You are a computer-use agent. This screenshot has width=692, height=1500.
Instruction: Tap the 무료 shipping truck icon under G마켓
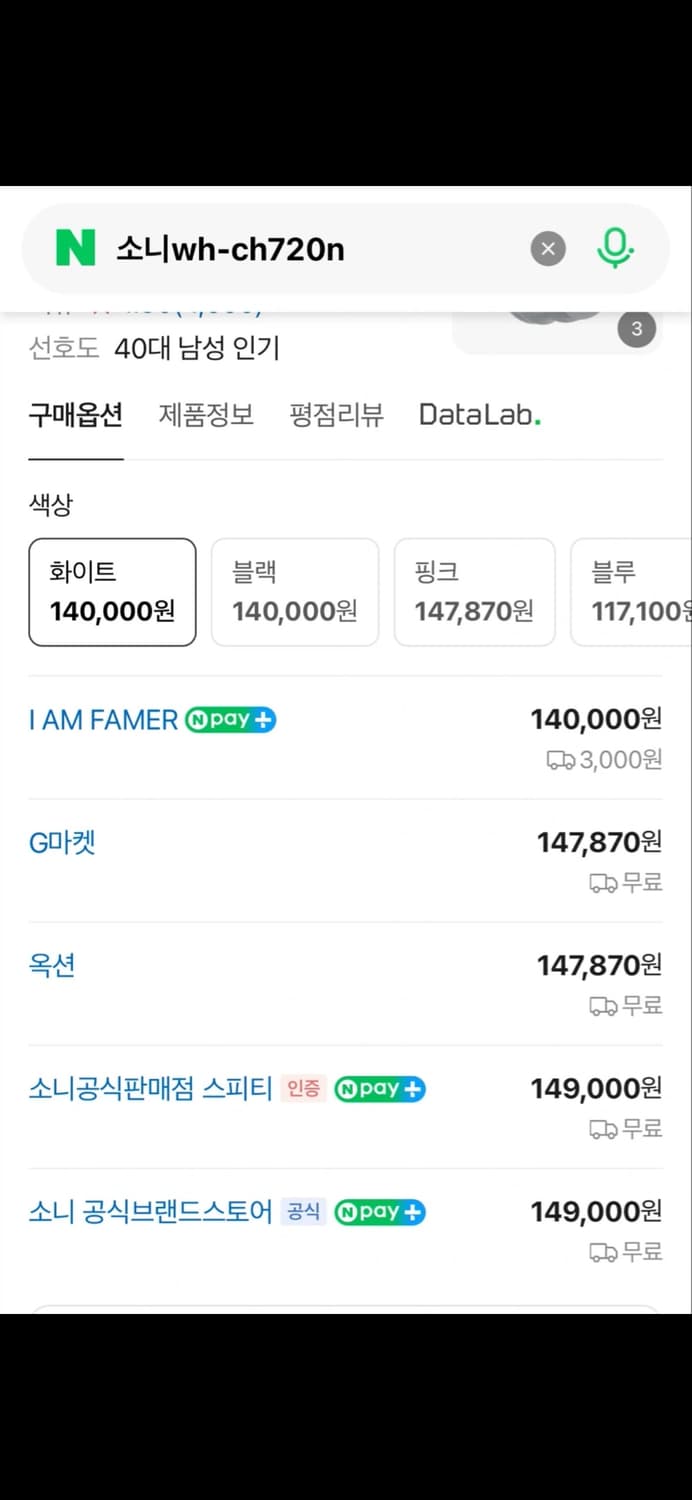601,883
